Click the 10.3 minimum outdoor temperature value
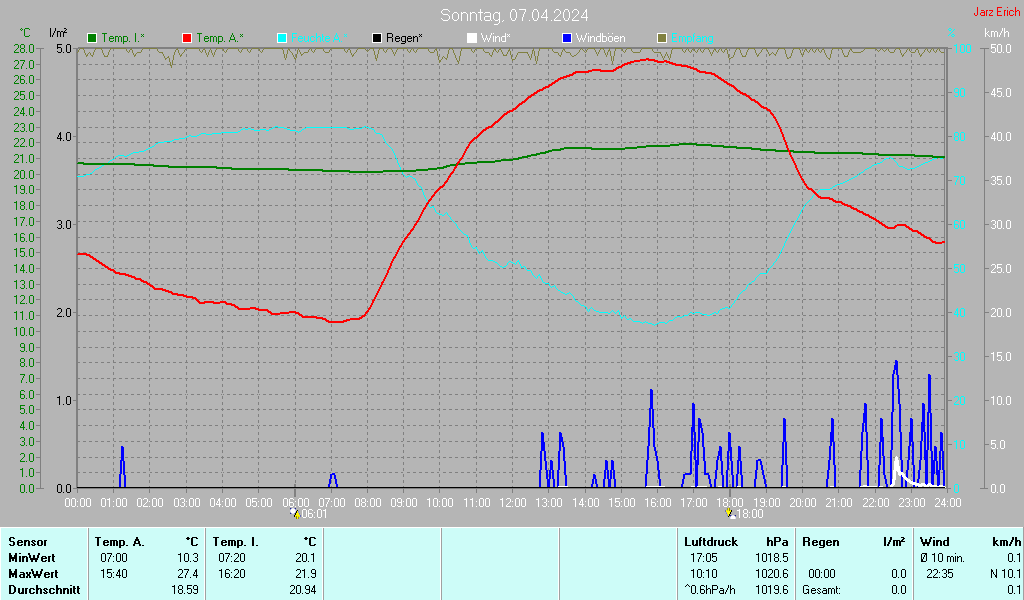The height and width of the screenshot is (600, 1024). coord(187,558)
